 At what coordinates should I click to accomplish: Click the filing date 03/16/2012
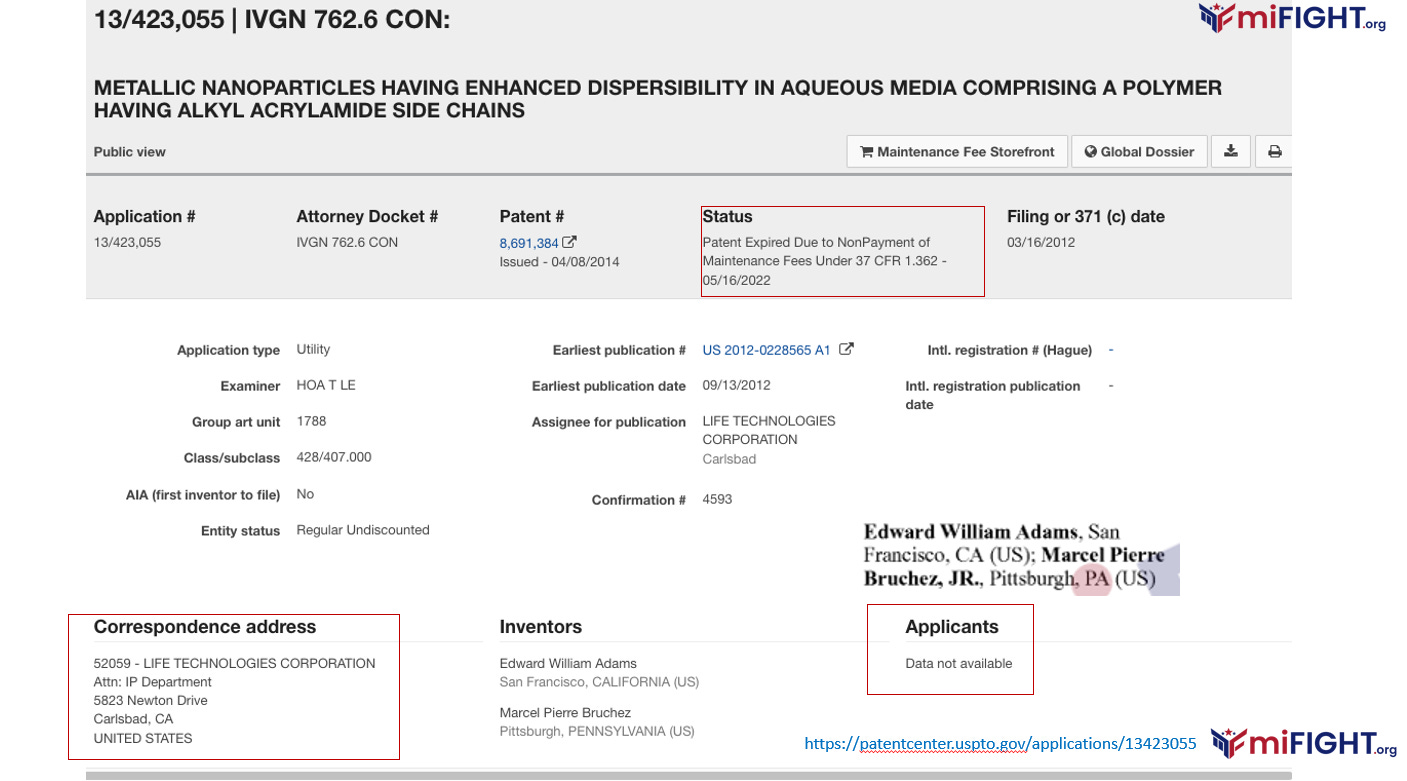(x=1041, y=242)
